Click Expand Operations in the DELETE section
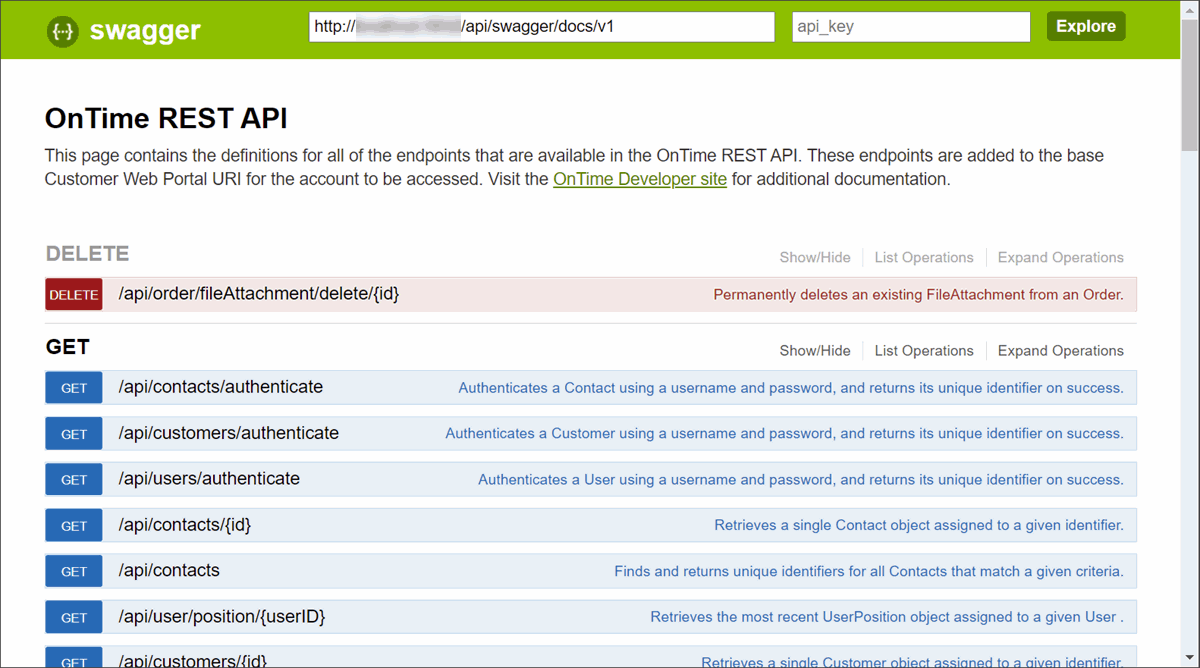Screen dimensions: 1200x668 (x=1061, y=257)
